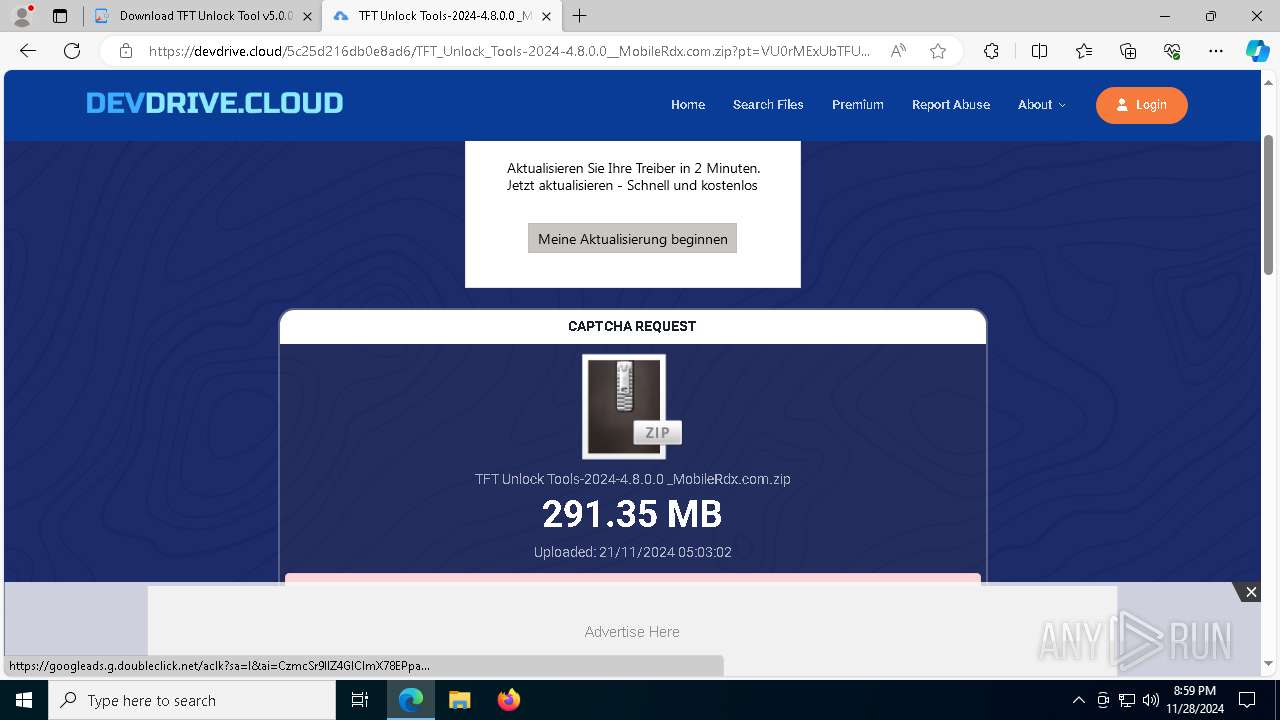Open Edge Settings and more menu

(x=1216, y=51)
